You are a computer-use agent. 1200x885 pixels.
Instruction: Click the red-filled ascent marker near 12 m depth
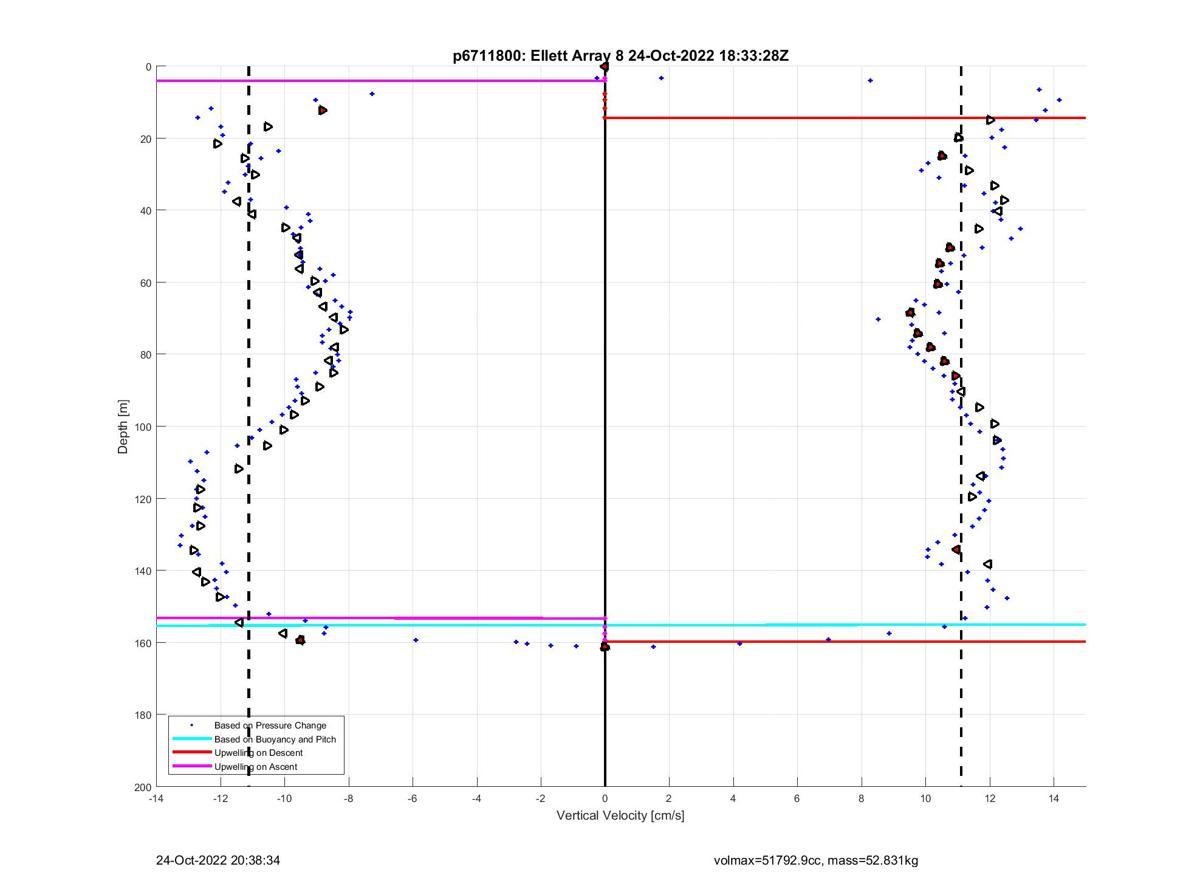click(322, 110)
